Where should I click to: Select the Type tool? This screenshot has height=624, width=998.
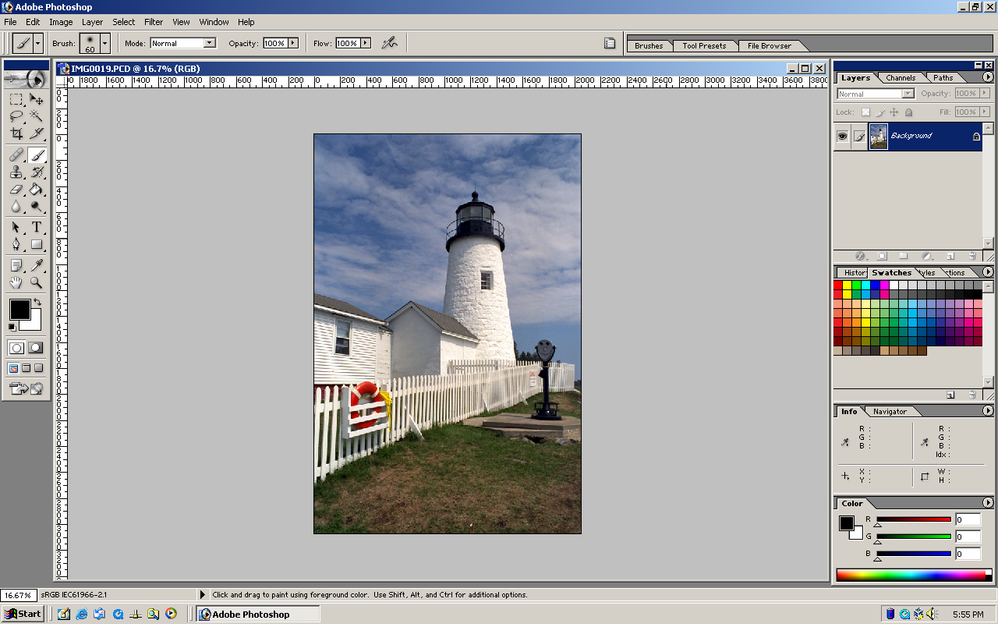[x=36, y=227]
